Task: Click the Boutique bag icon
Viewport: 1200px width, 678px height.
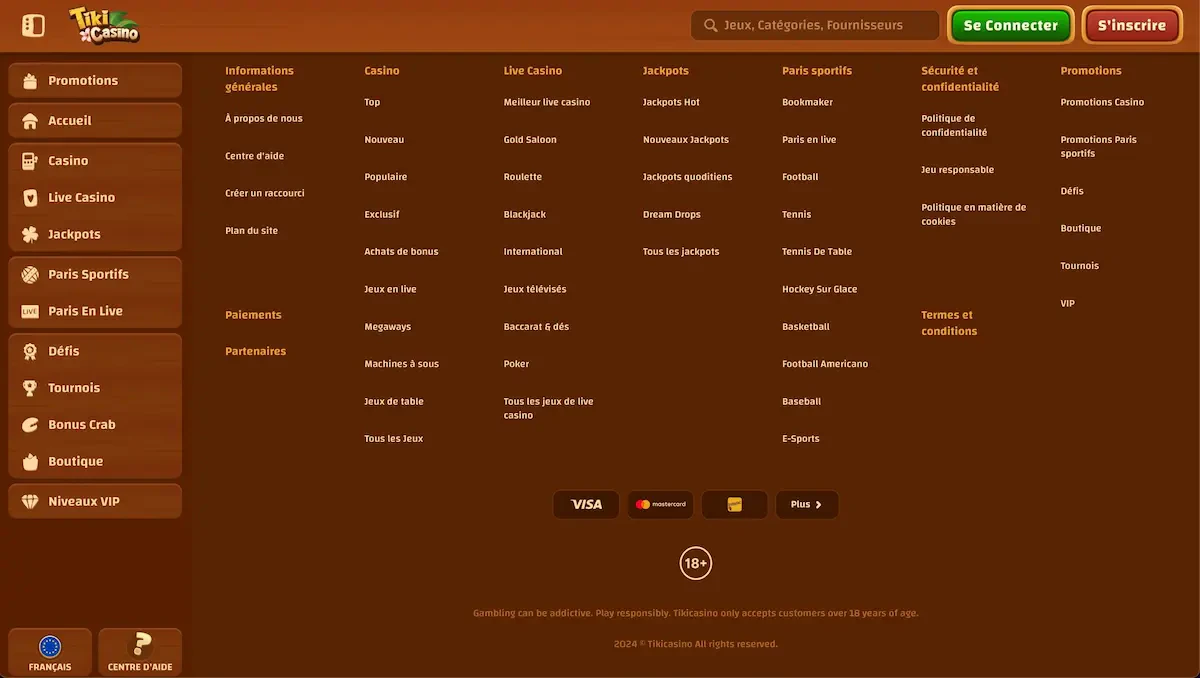Action: (x=30, y=462)
